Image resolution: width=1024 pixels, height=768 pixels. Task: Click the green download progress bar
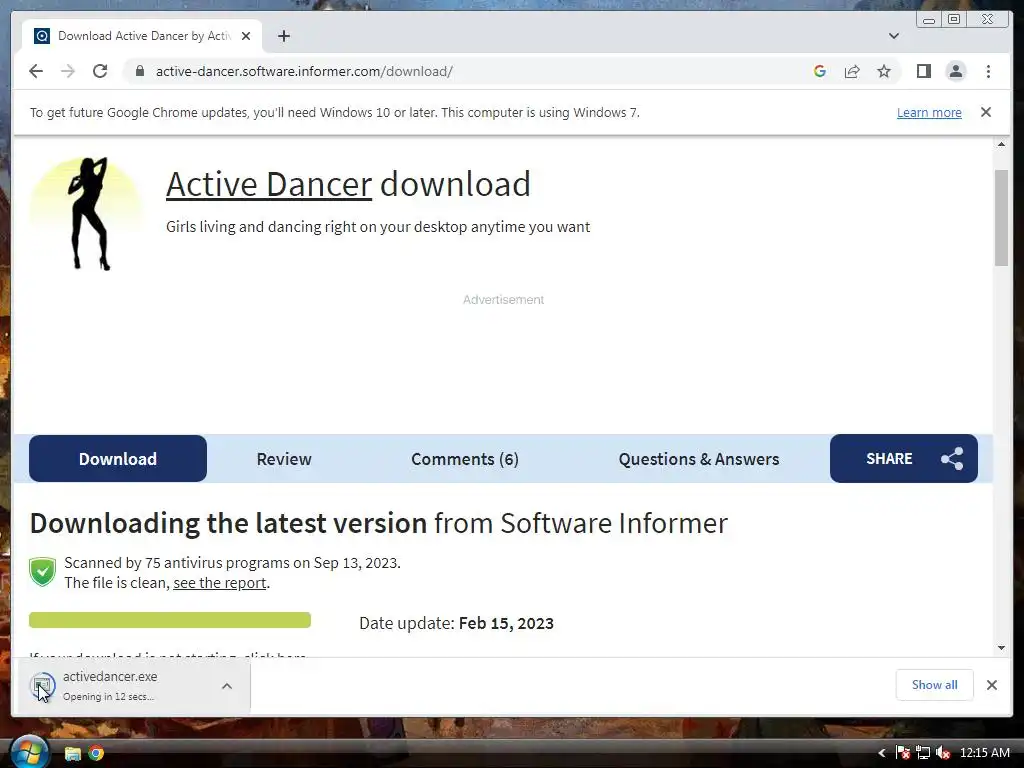pyautogui.click(x=170, y=620)
